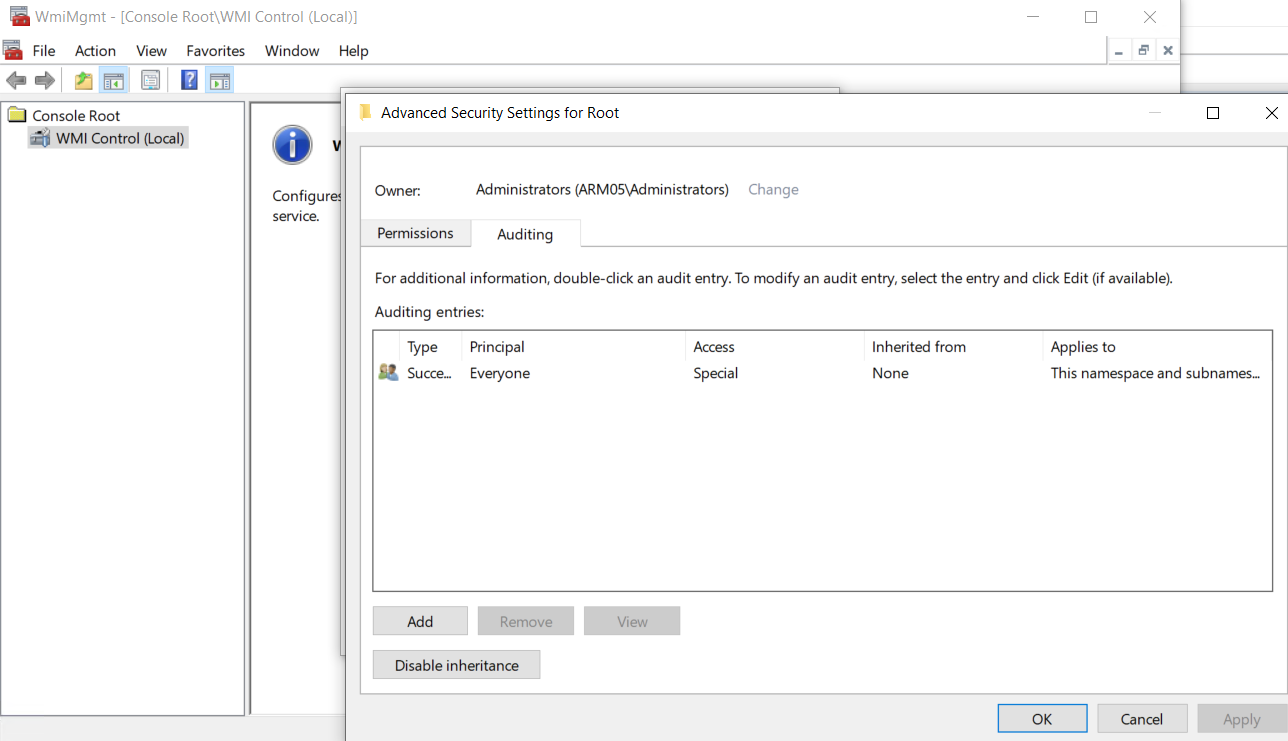1288x741 pixels.
Task: Click Cancel in Advanced Security Settings
Action: (x=1142, y=719)
